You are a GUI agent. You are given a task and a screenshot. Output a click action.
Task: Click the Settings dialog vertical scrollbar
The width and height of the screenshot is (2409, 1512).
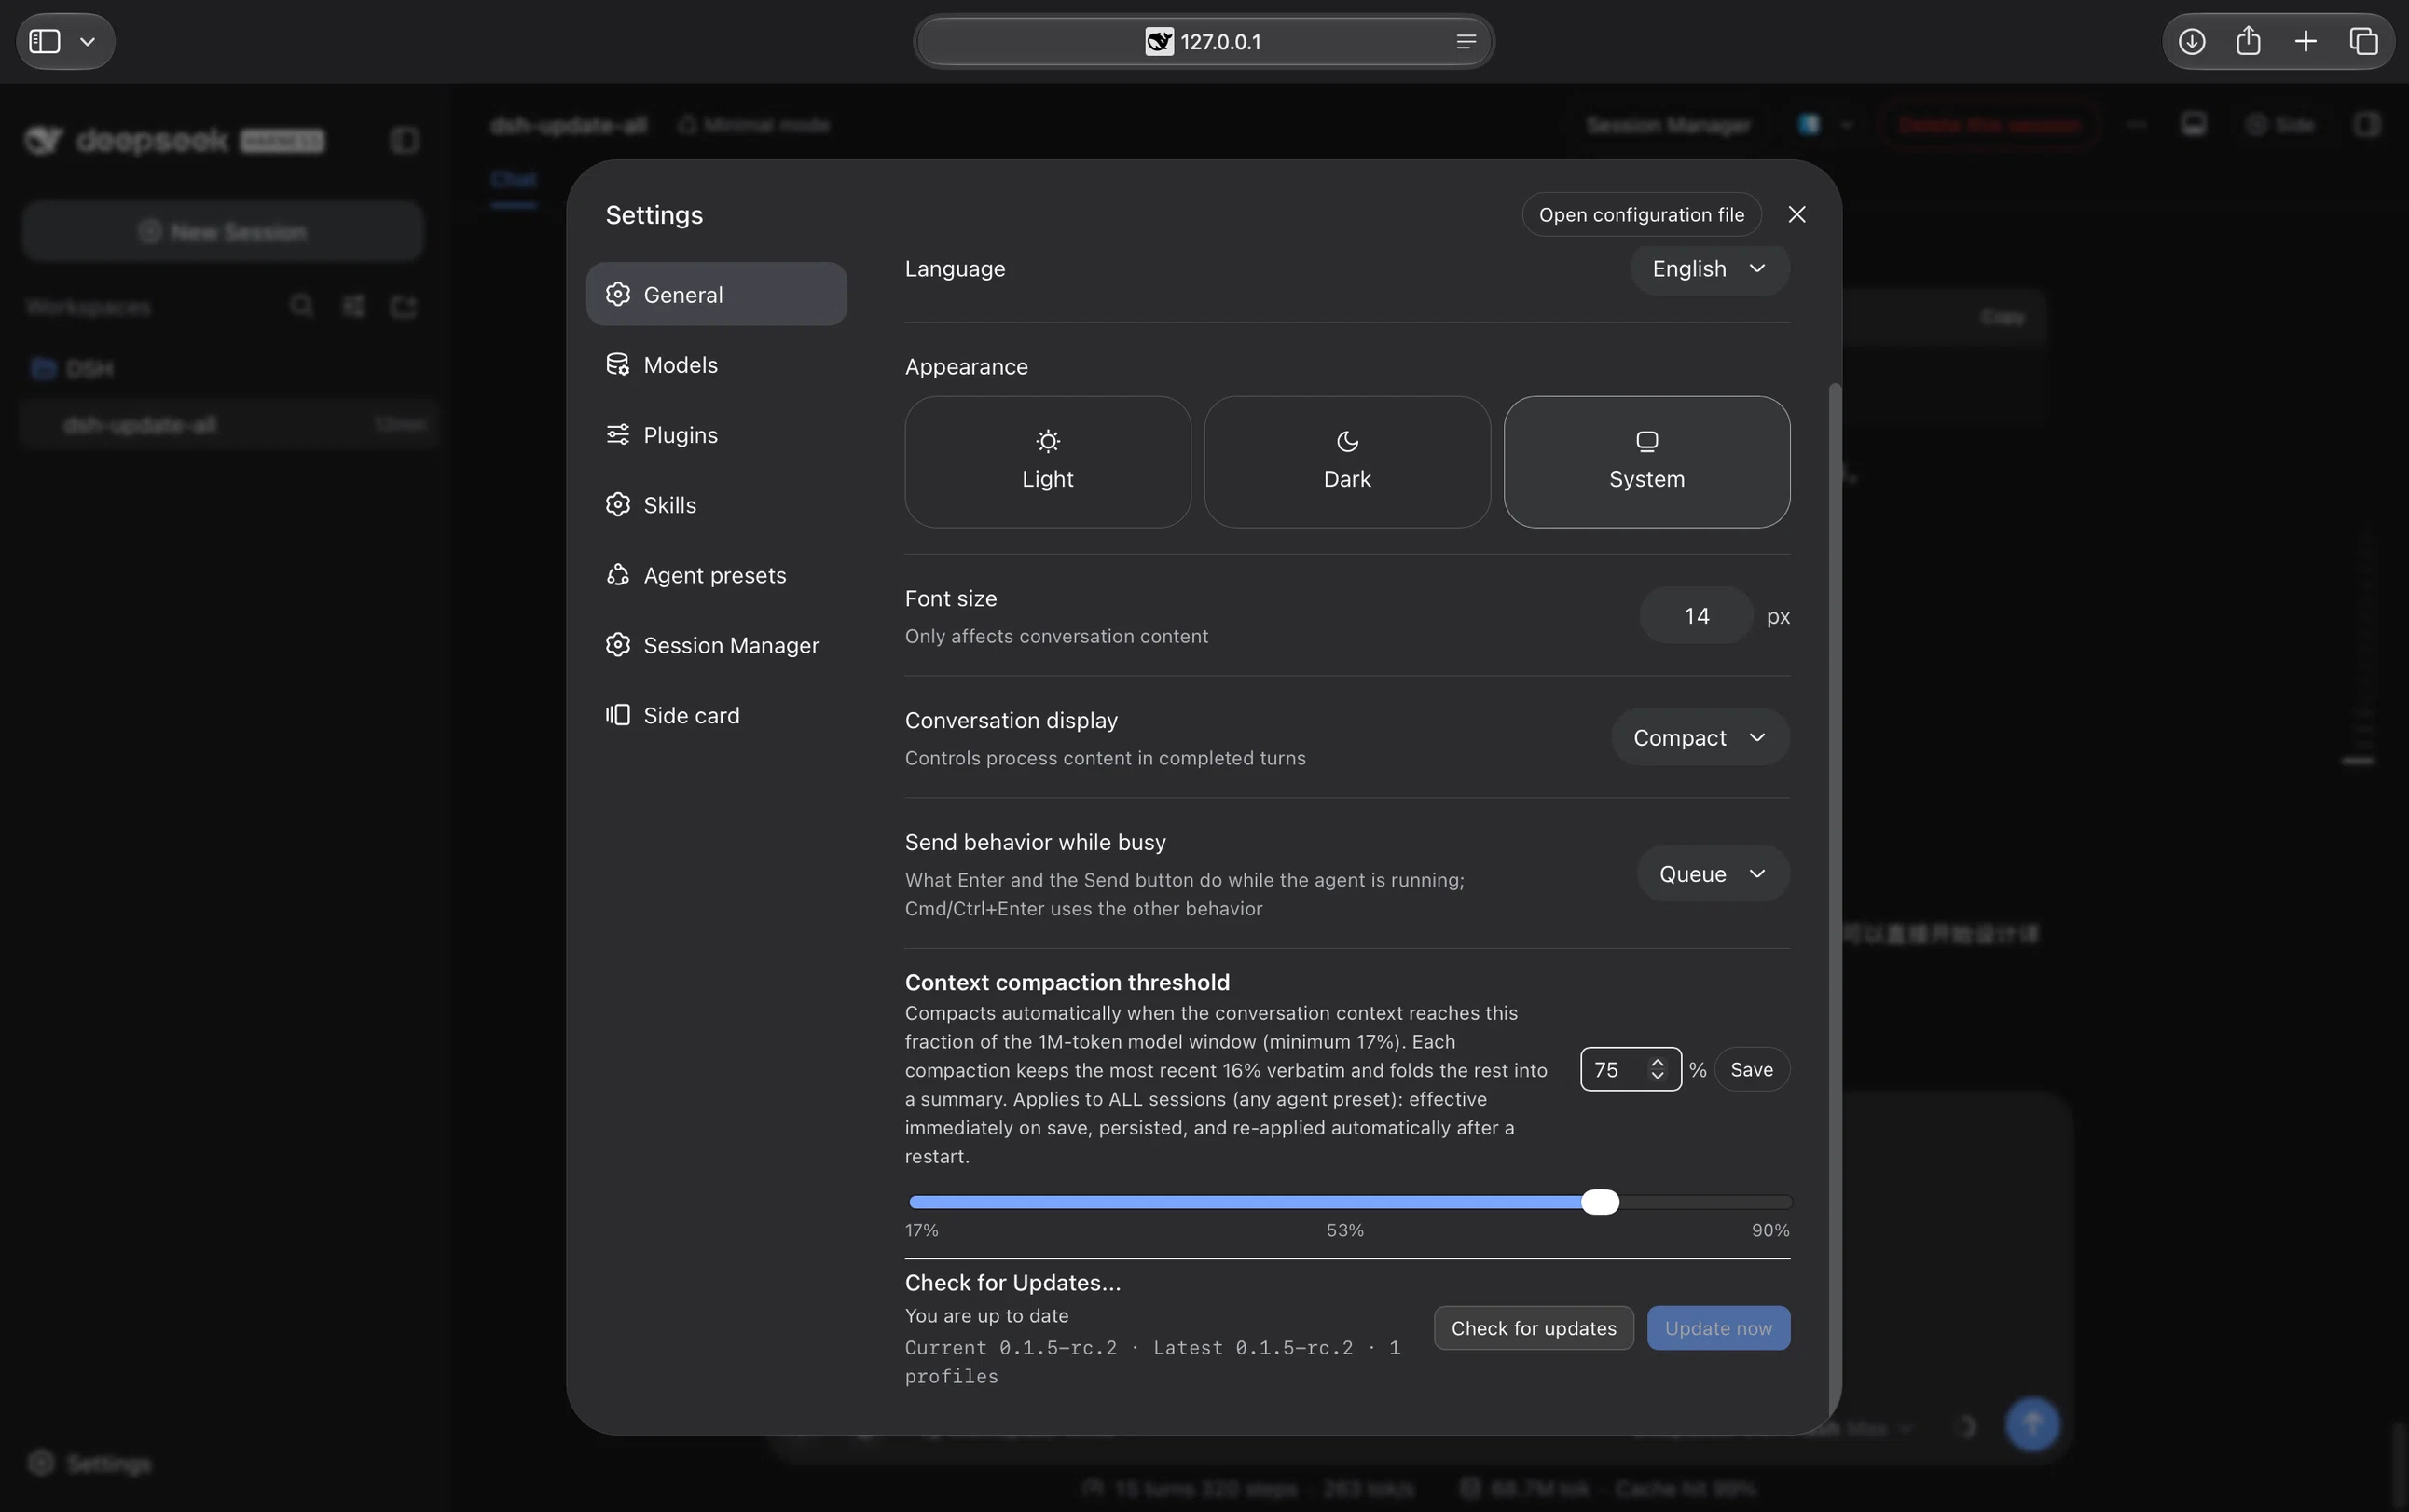tap(1834, 900)
